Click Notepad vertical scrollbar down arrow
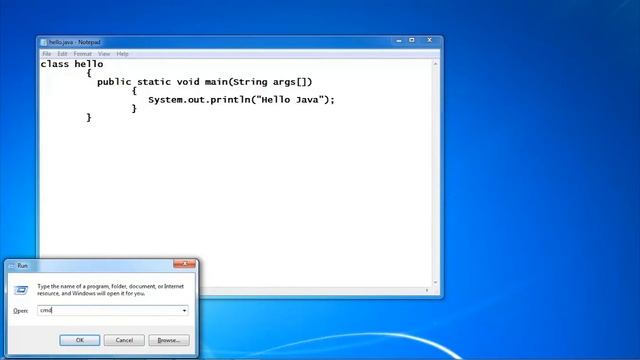The width and height of the screenshot is (640, 360). (436, 282)
